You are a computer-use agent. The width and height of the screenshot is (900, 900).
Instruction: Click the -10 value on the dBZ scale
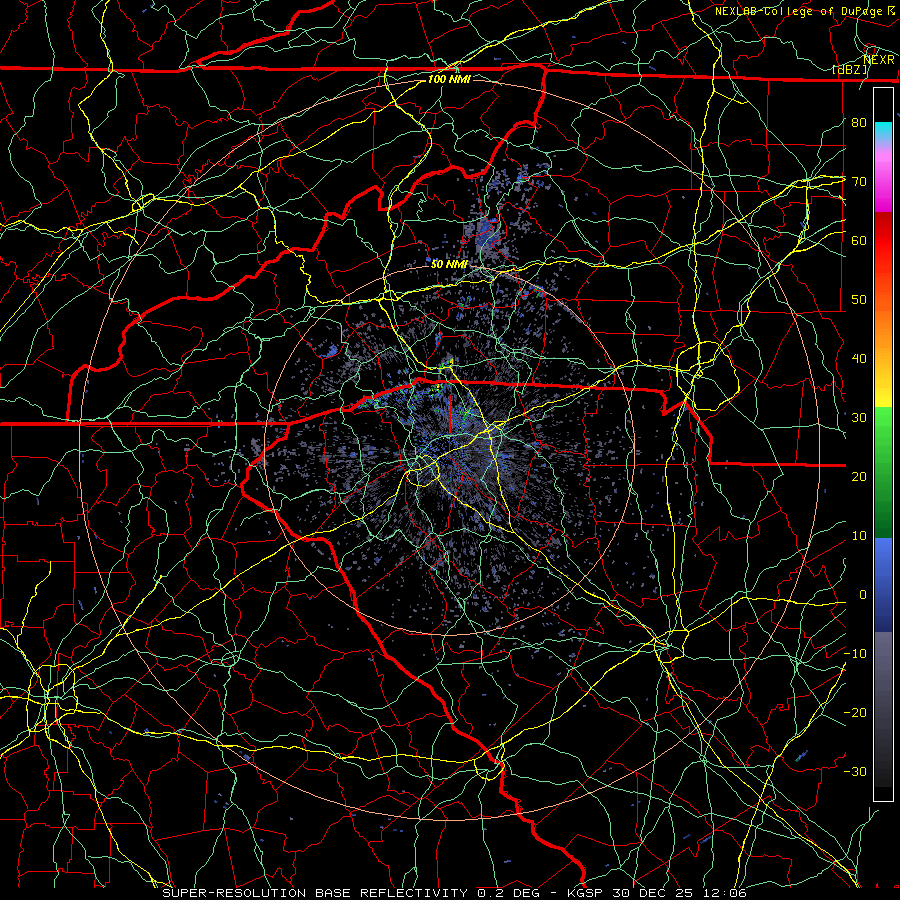pyautogui.click(x=855, y=654)
